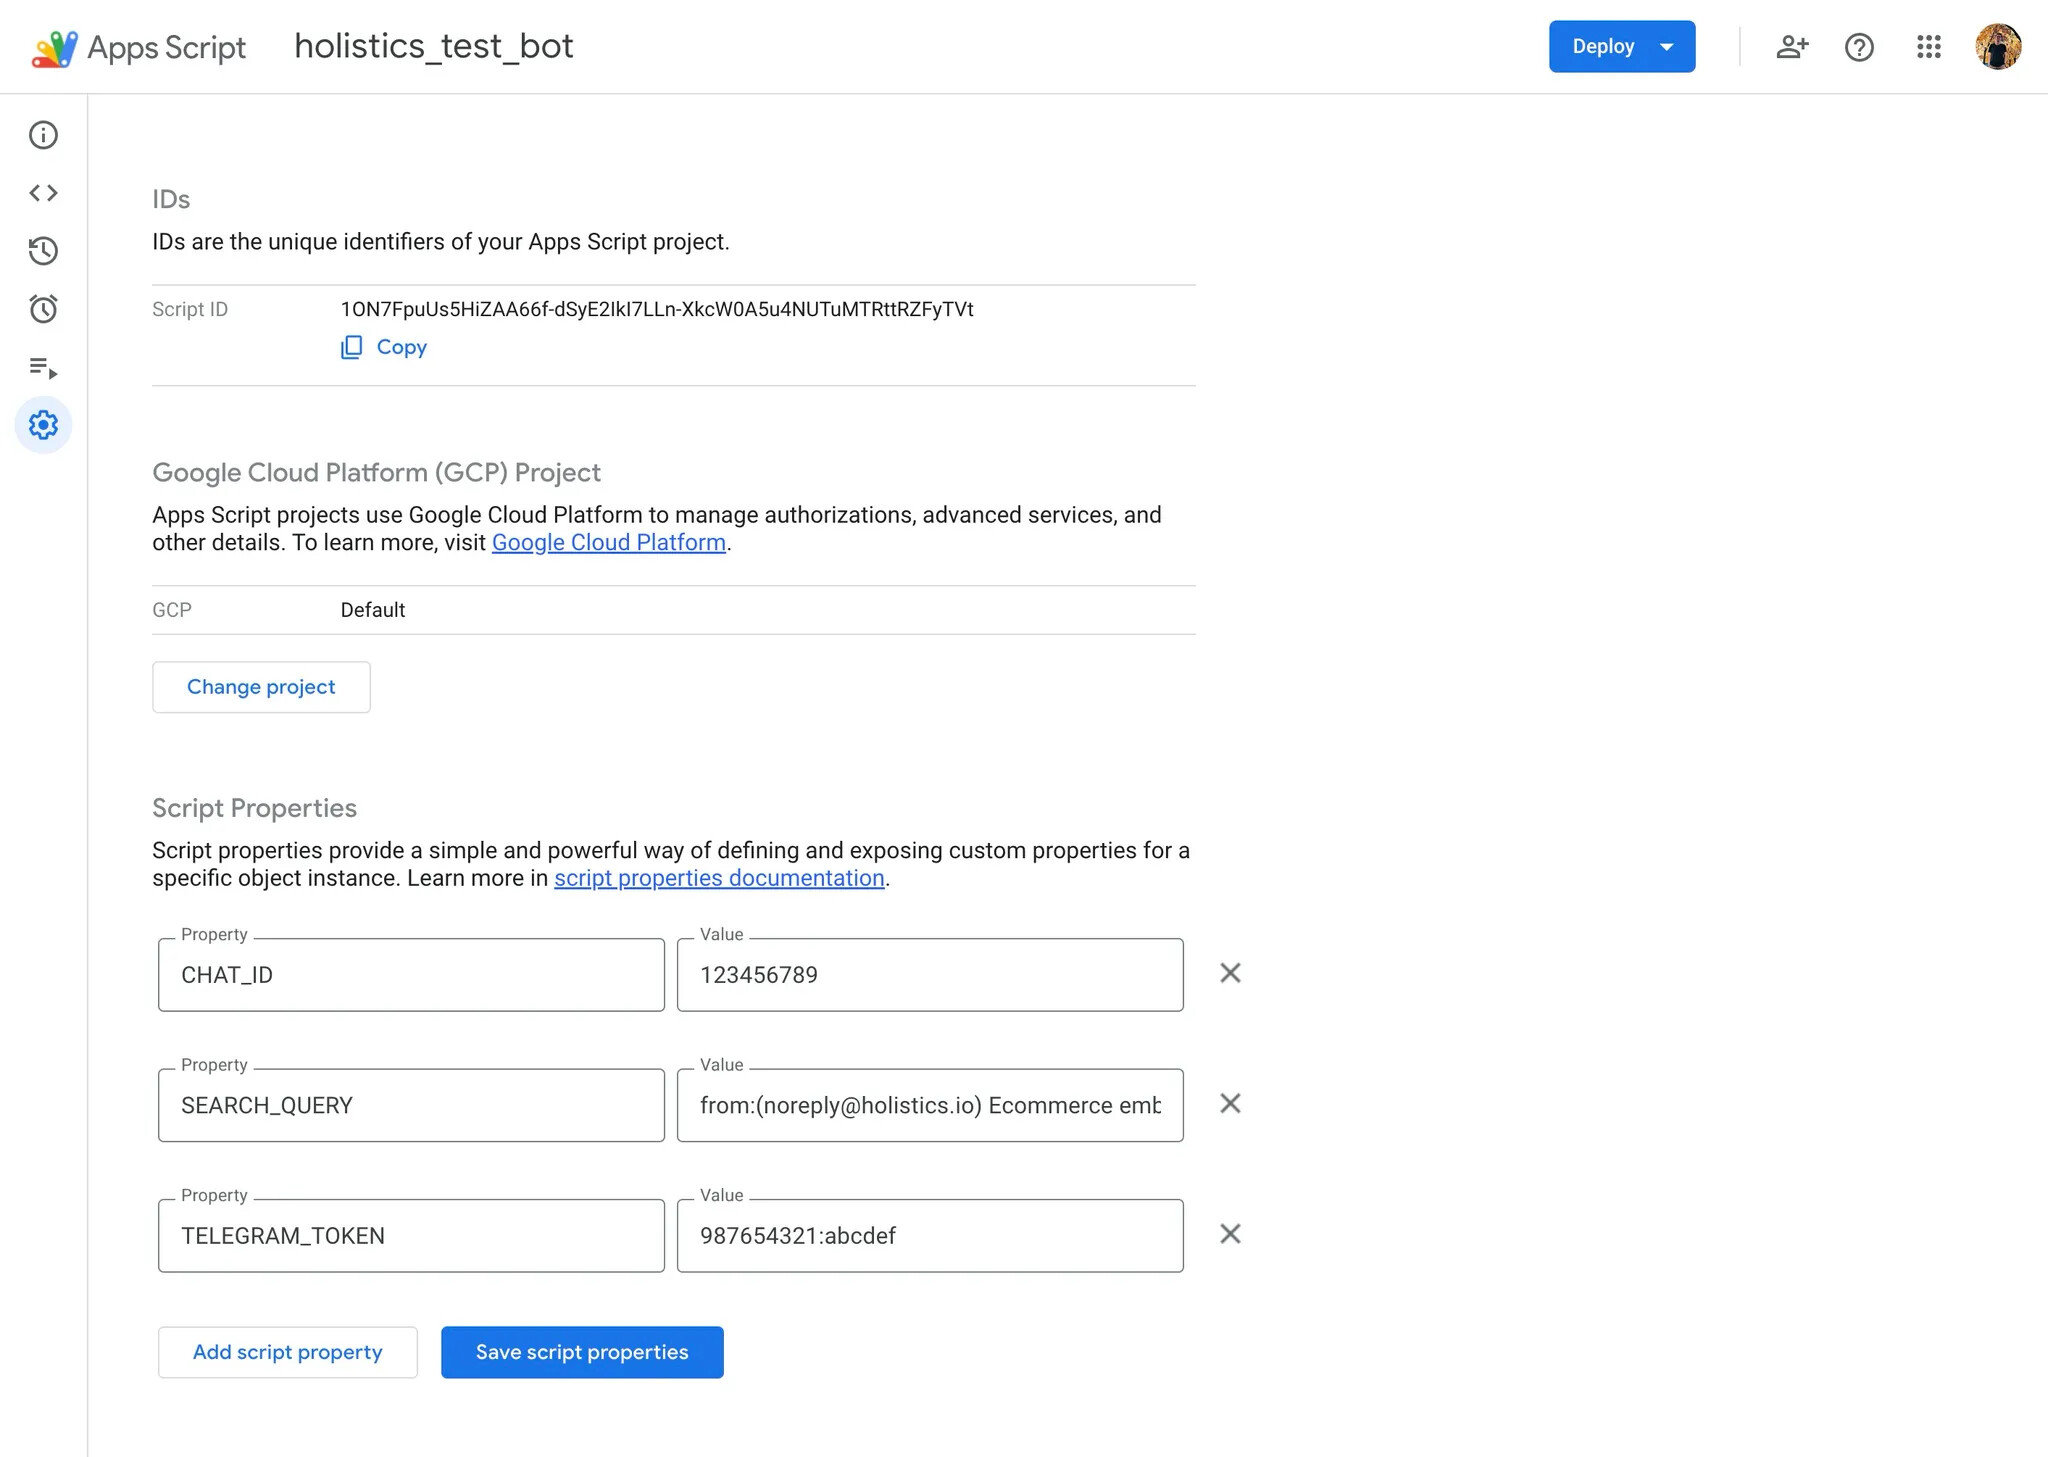Copy the Script ID
Image resolution: width=2048 pixels, height=1457 pixels.
coord(384,347)
